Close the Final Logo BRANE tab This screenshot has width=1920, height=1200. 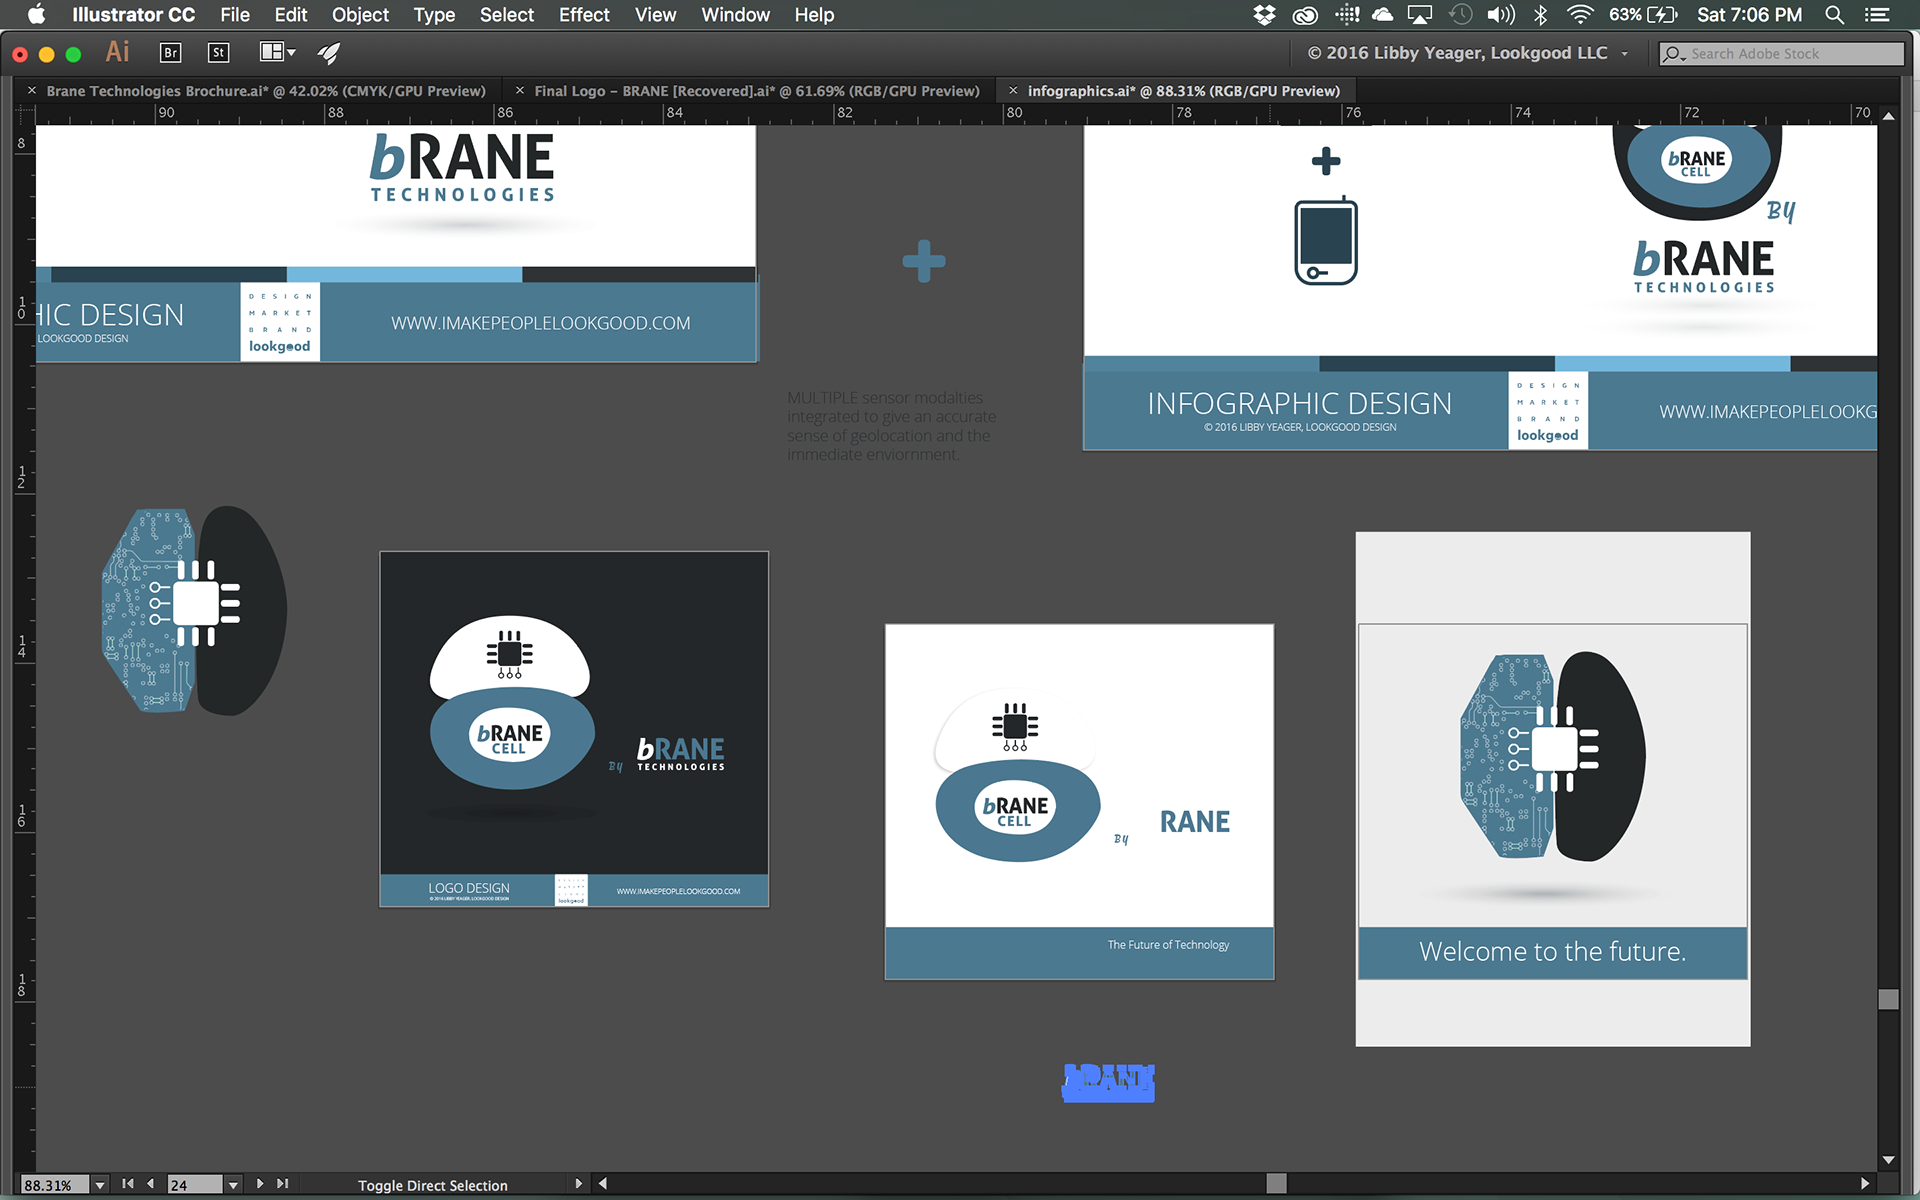coord(520,91)
